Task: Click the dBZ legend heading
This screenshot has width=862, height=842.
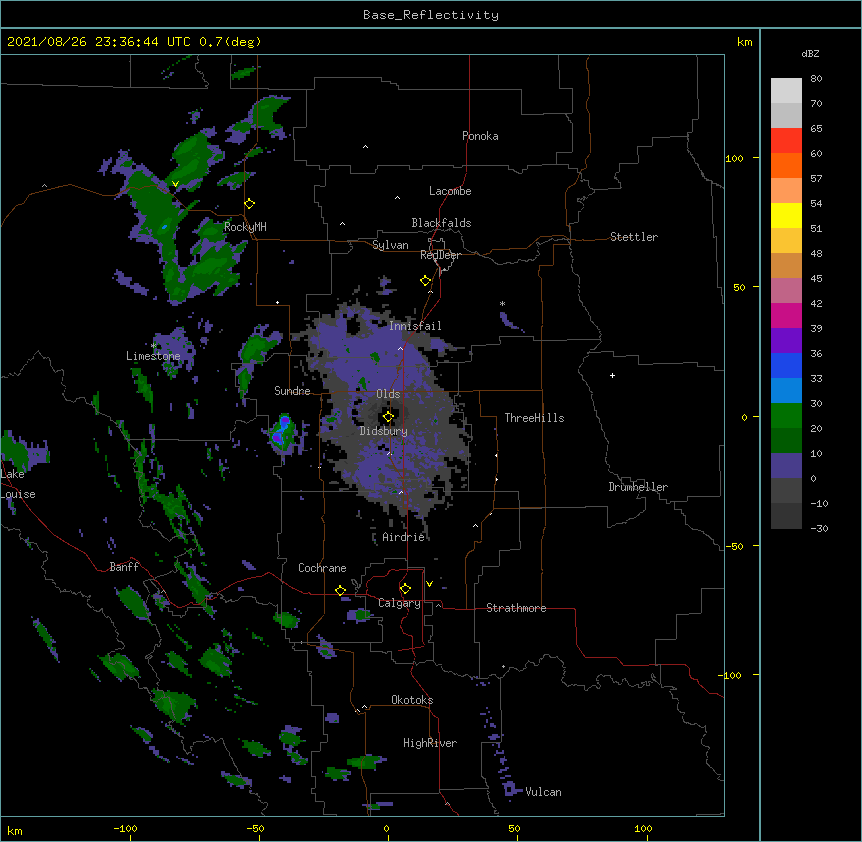Action: pyautogui.click(x=810, y=54)
